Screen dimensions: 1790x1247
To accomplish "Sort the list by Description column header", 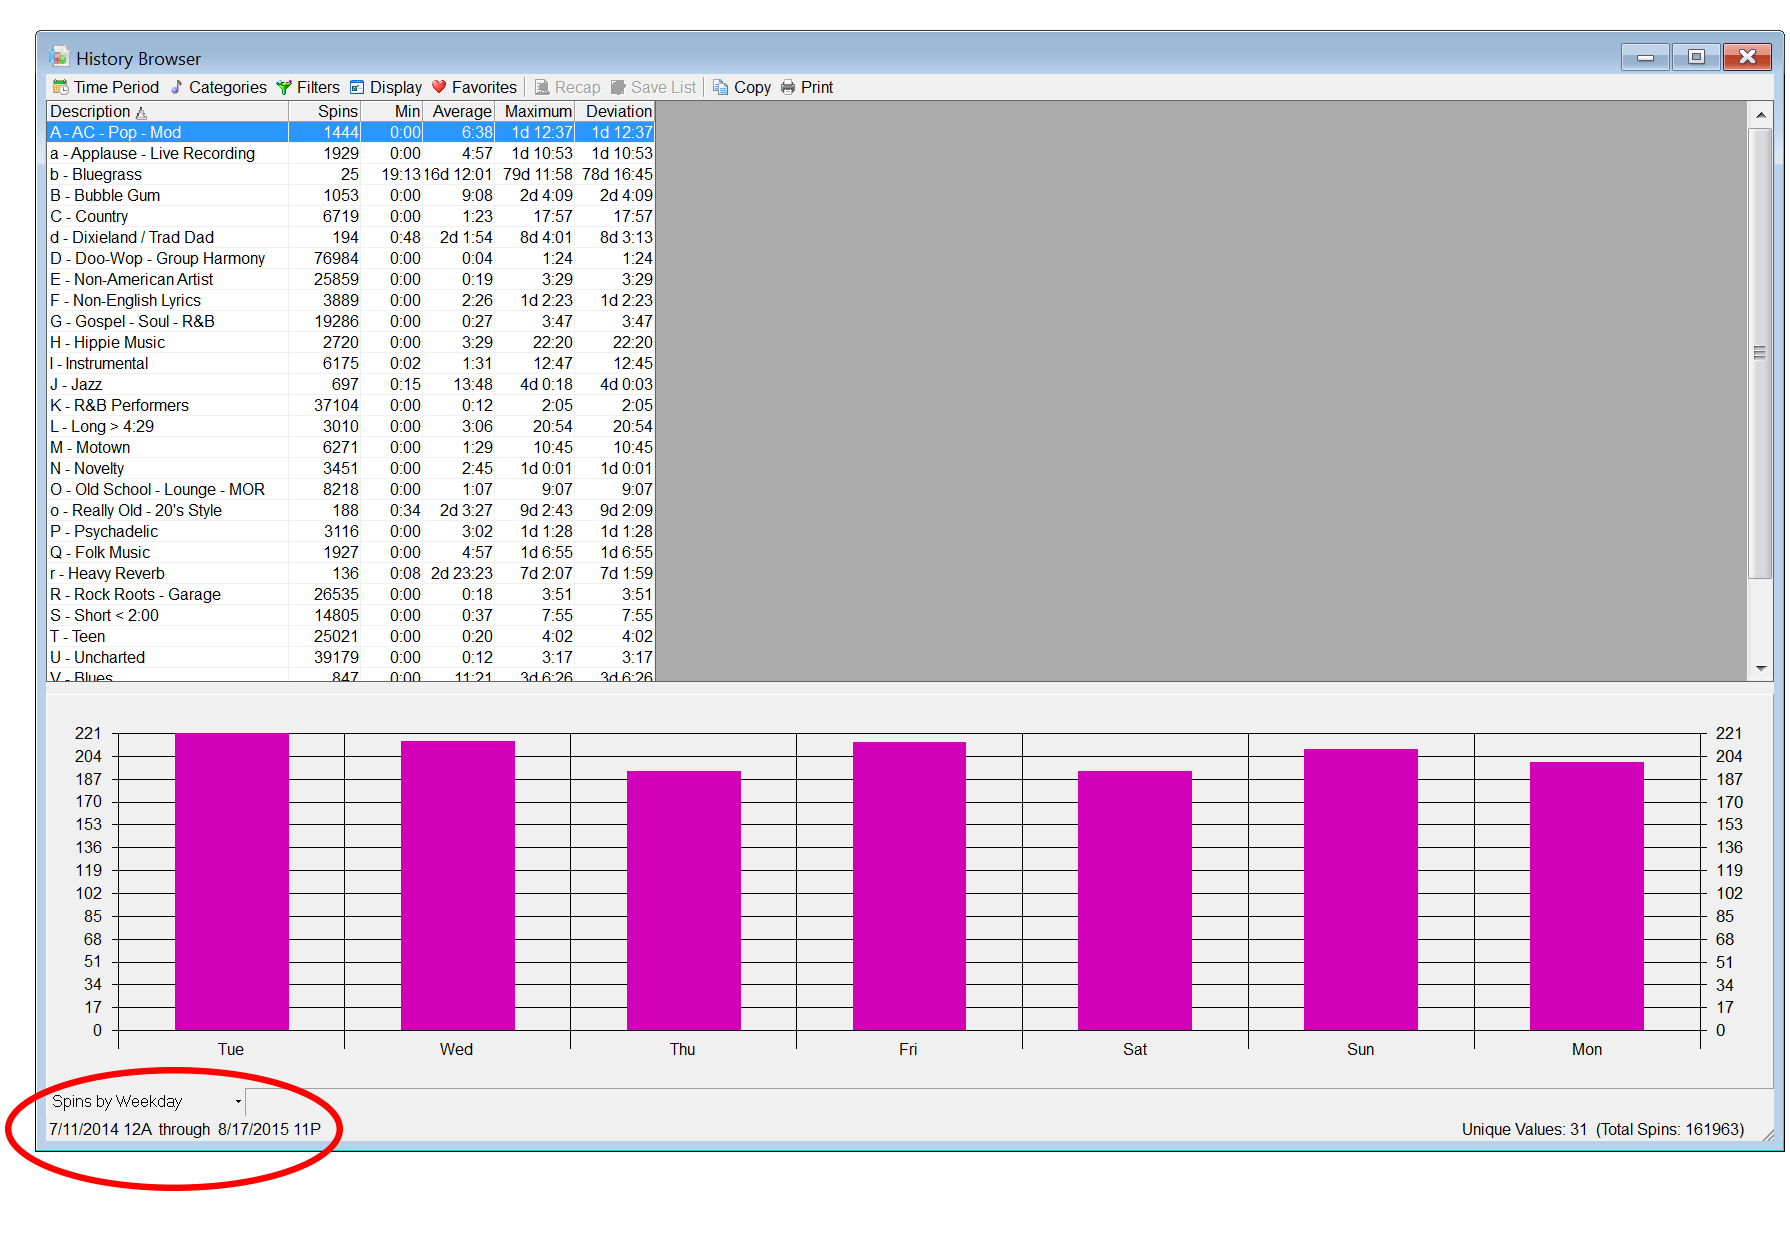I will [90, 111].
